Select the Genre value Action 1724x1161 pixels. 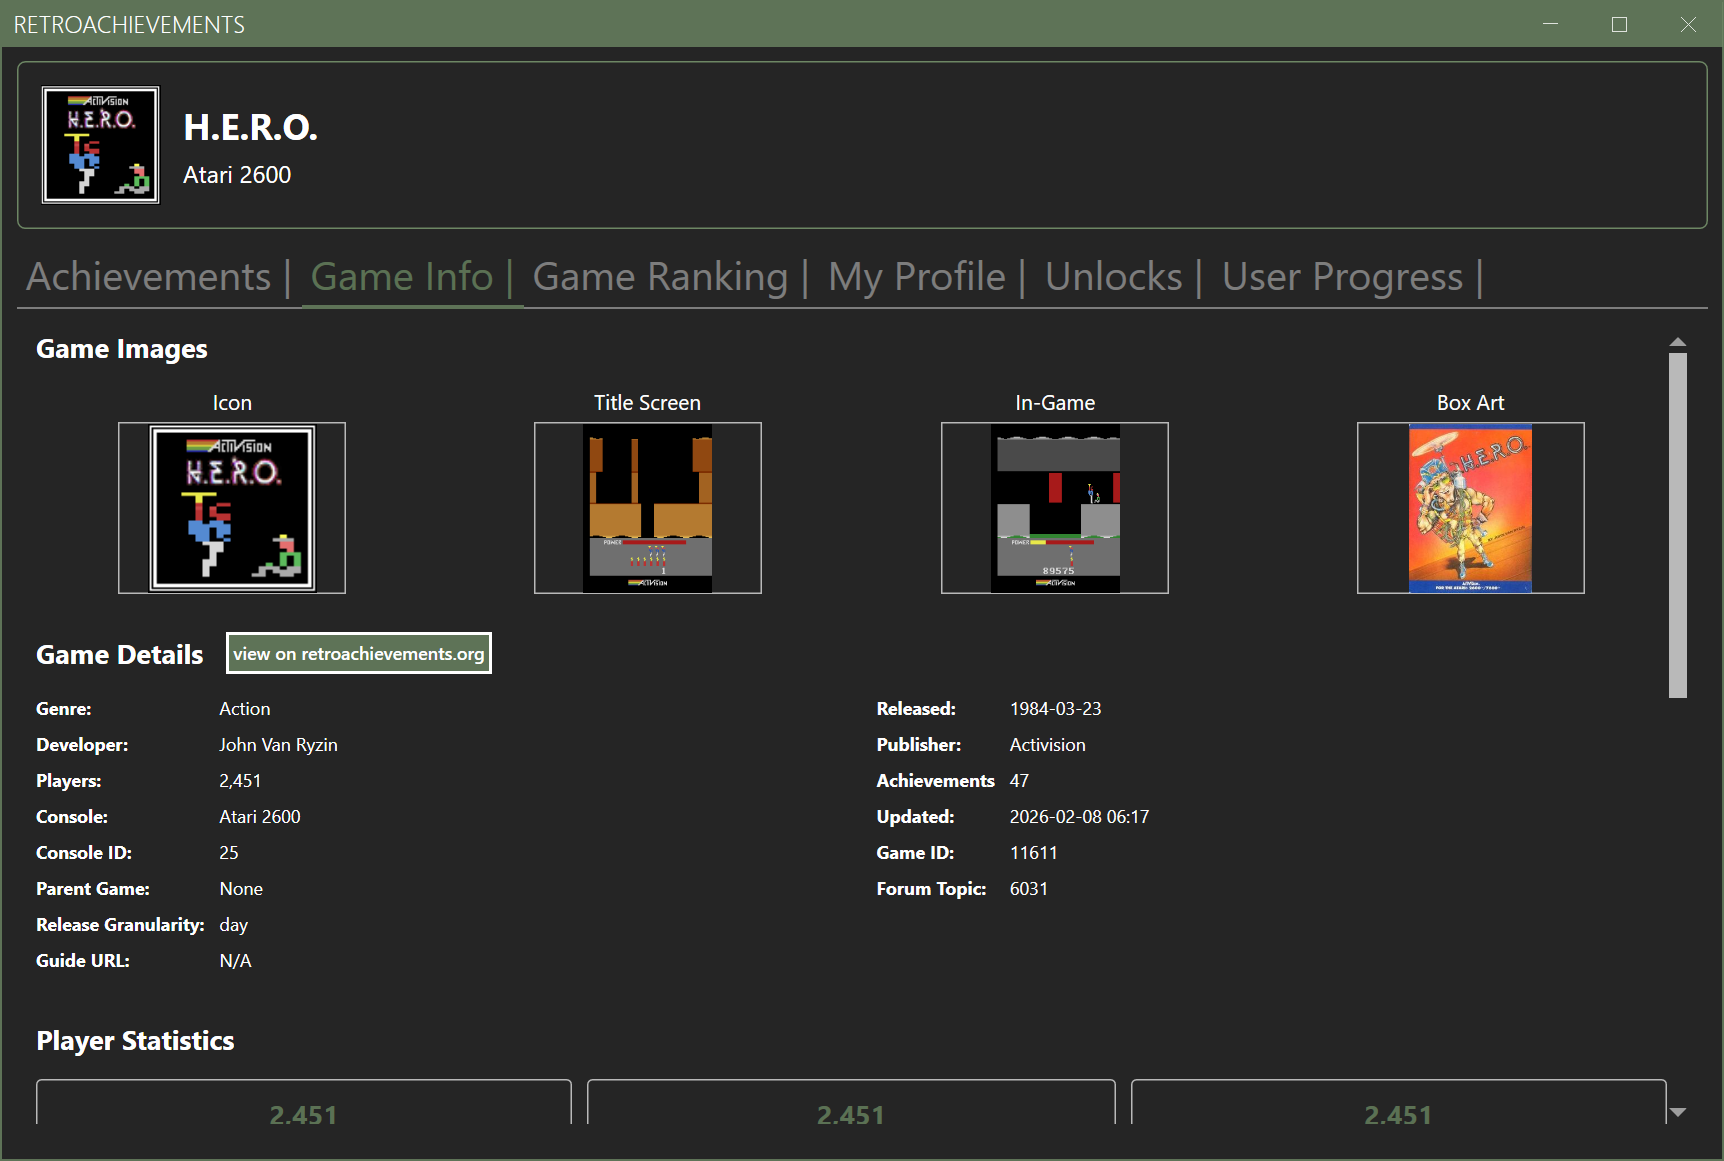(245, 709)
